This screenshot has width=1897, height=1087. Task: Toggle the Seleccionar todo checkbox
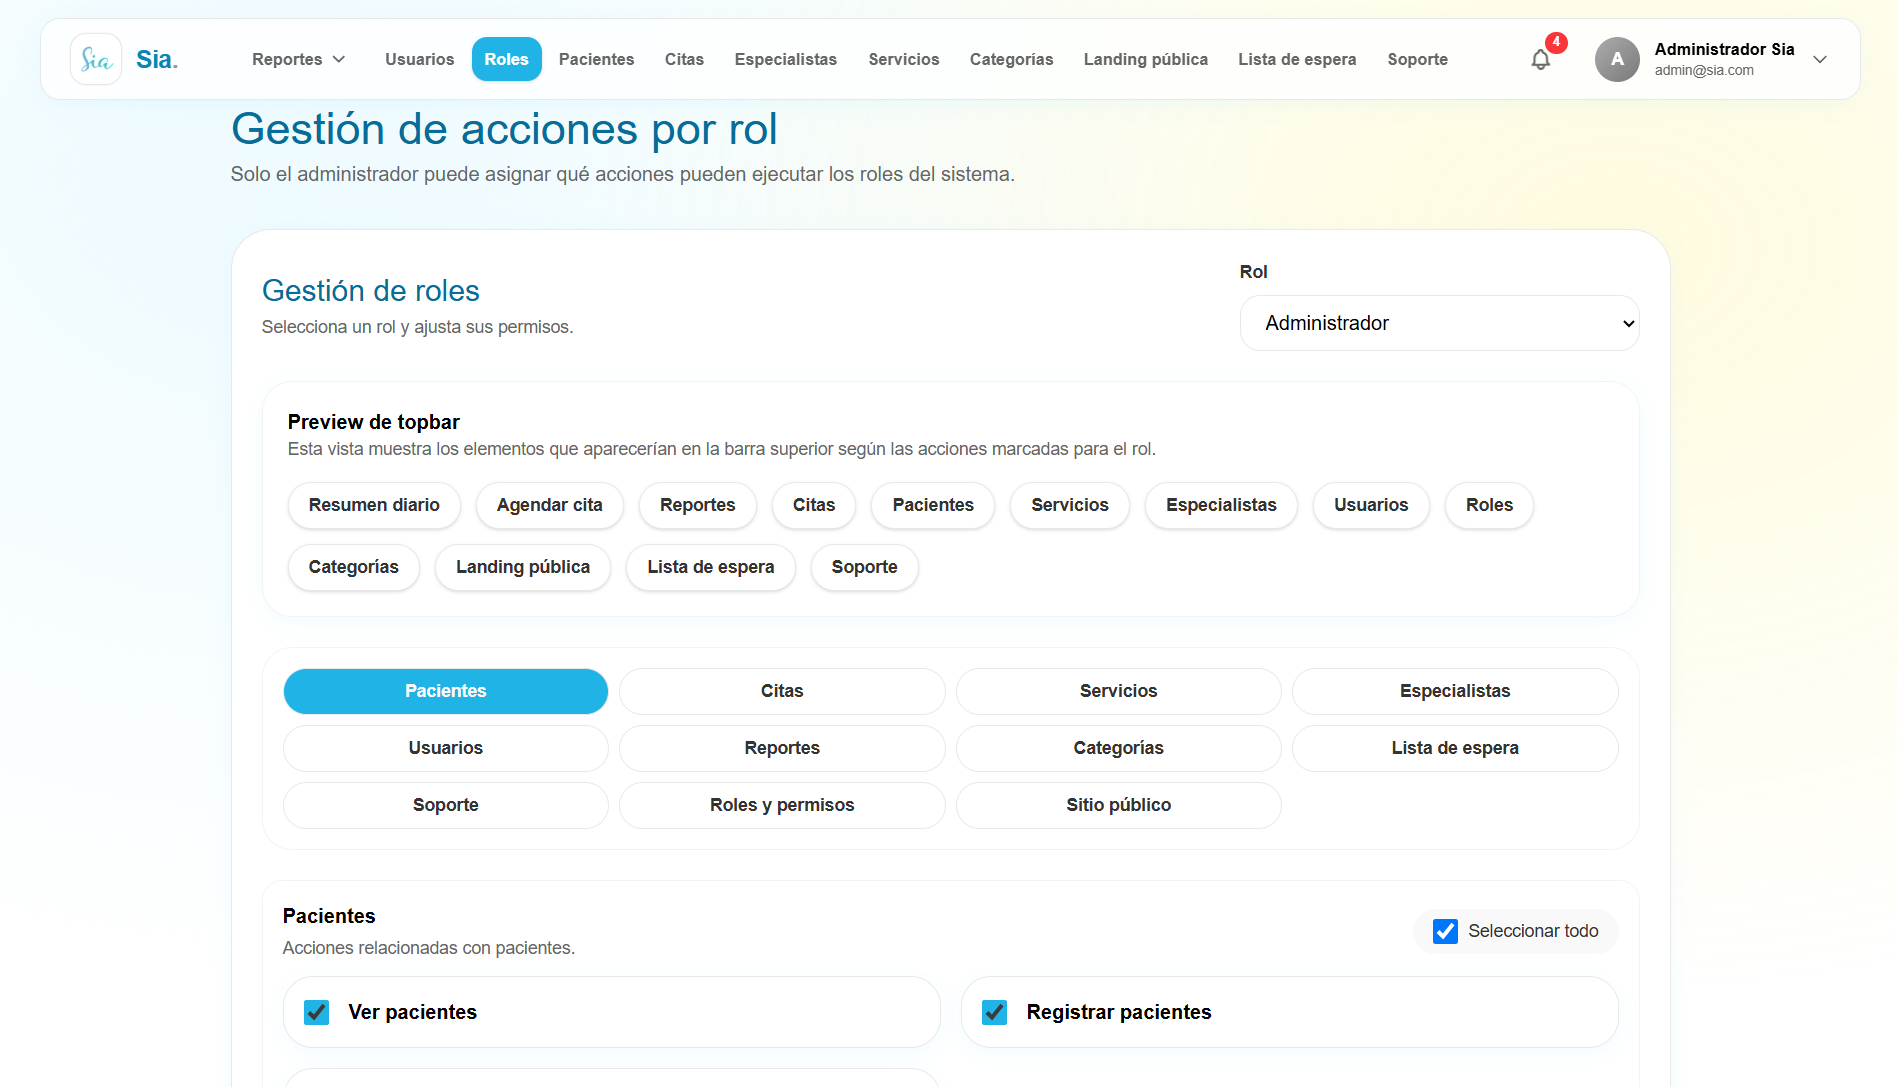click(1445, 931)
